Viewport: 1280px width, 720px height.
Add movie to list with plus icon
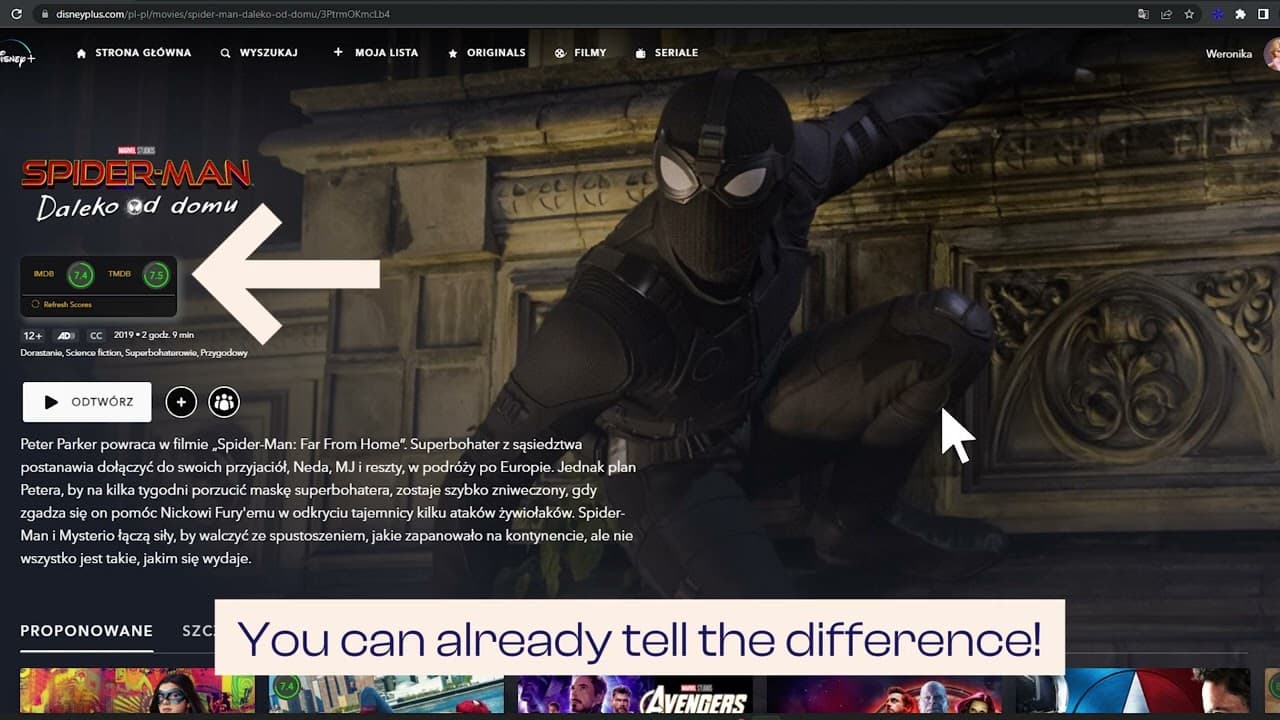tap(181, 402)
